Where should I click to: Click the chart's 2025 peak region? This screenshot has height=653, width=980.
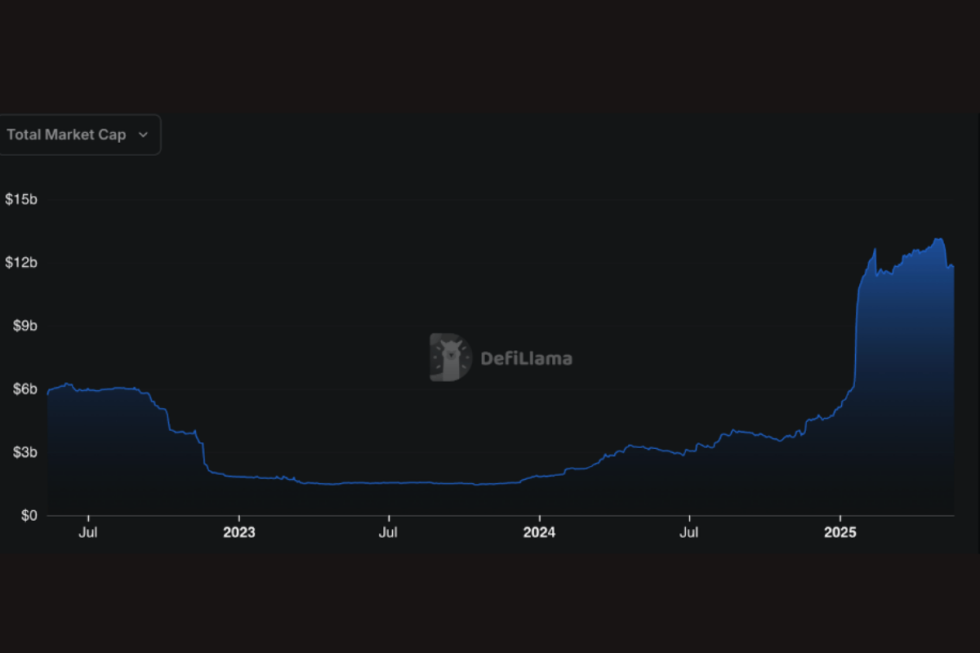pos(937,240)
